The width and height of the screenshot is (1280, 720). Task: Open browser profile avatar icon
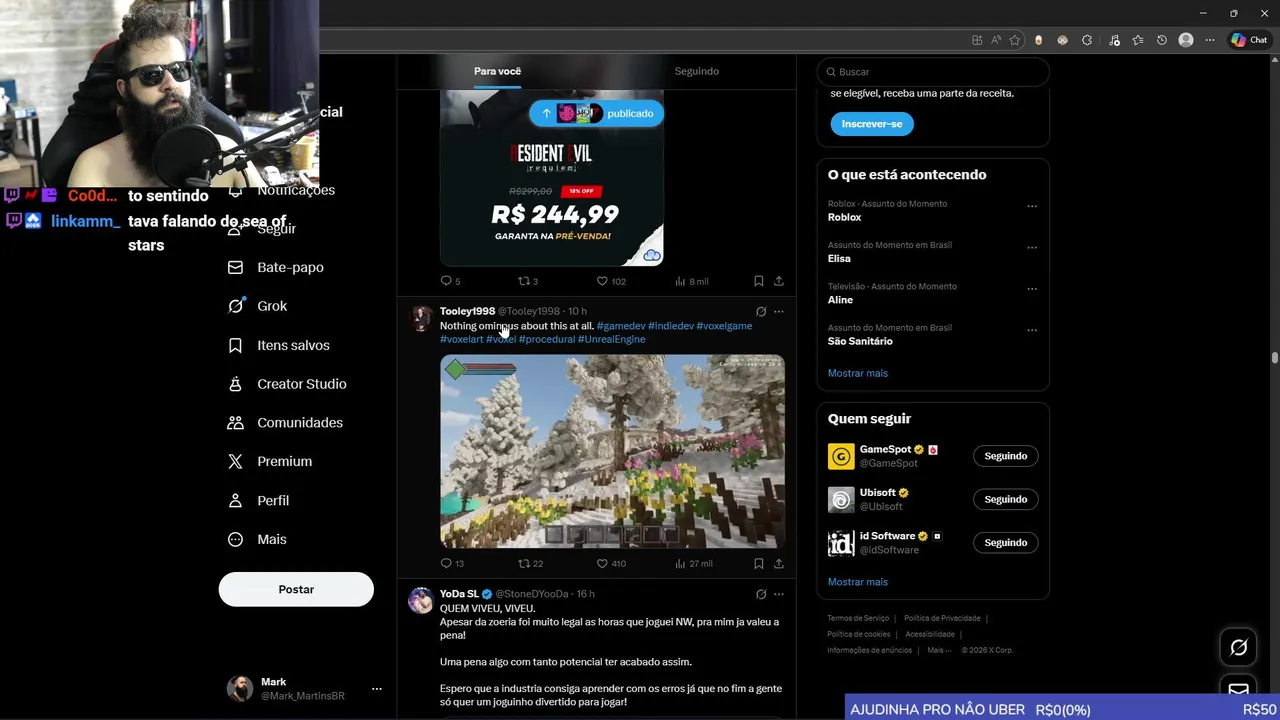(x=1186, y=40)
